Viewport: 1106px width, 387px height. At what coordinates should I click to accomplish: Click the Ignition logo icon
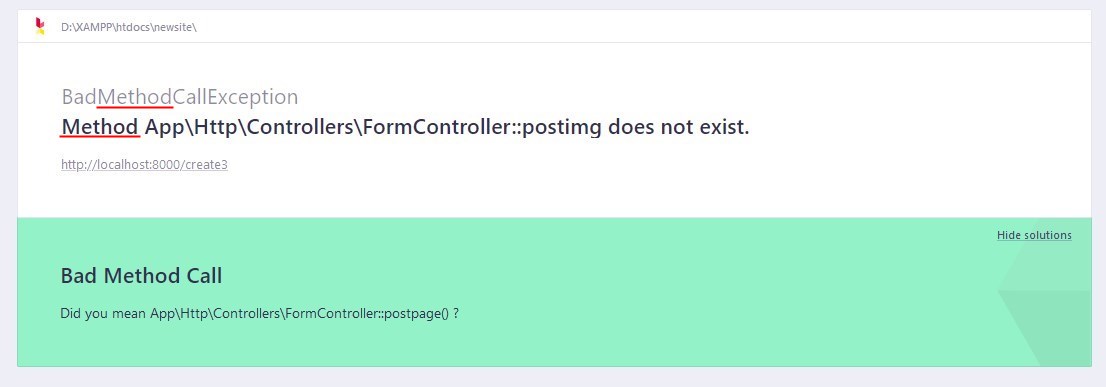pos(40,27)
